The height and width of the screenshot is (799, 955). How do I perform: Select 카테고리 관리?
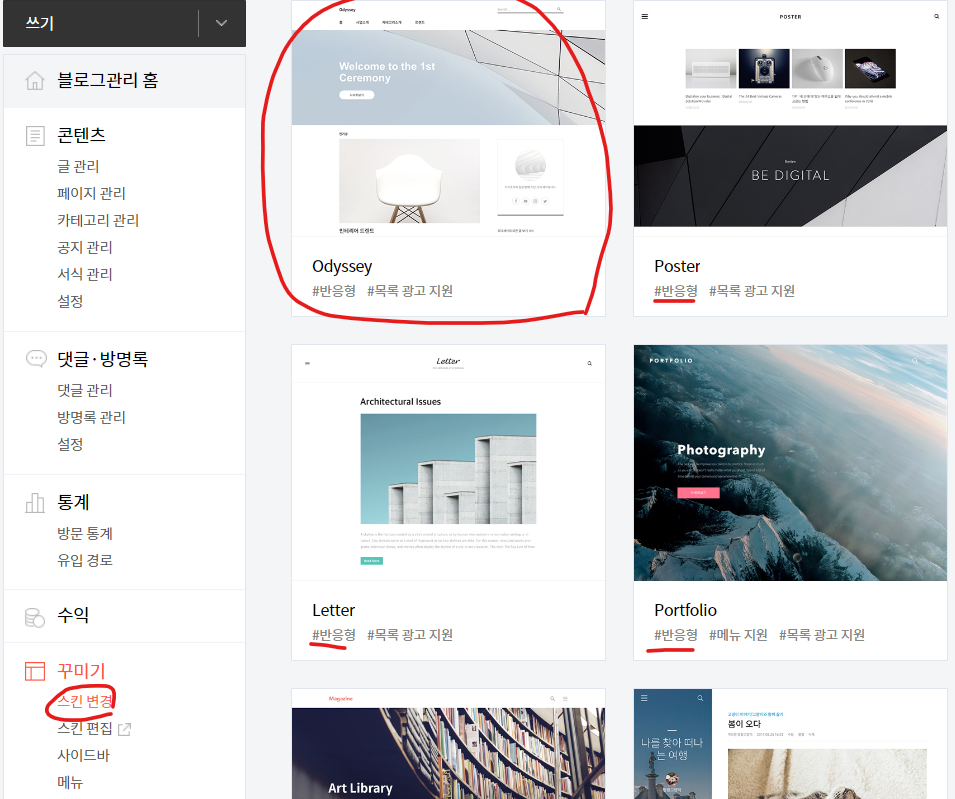coord(98,220)
